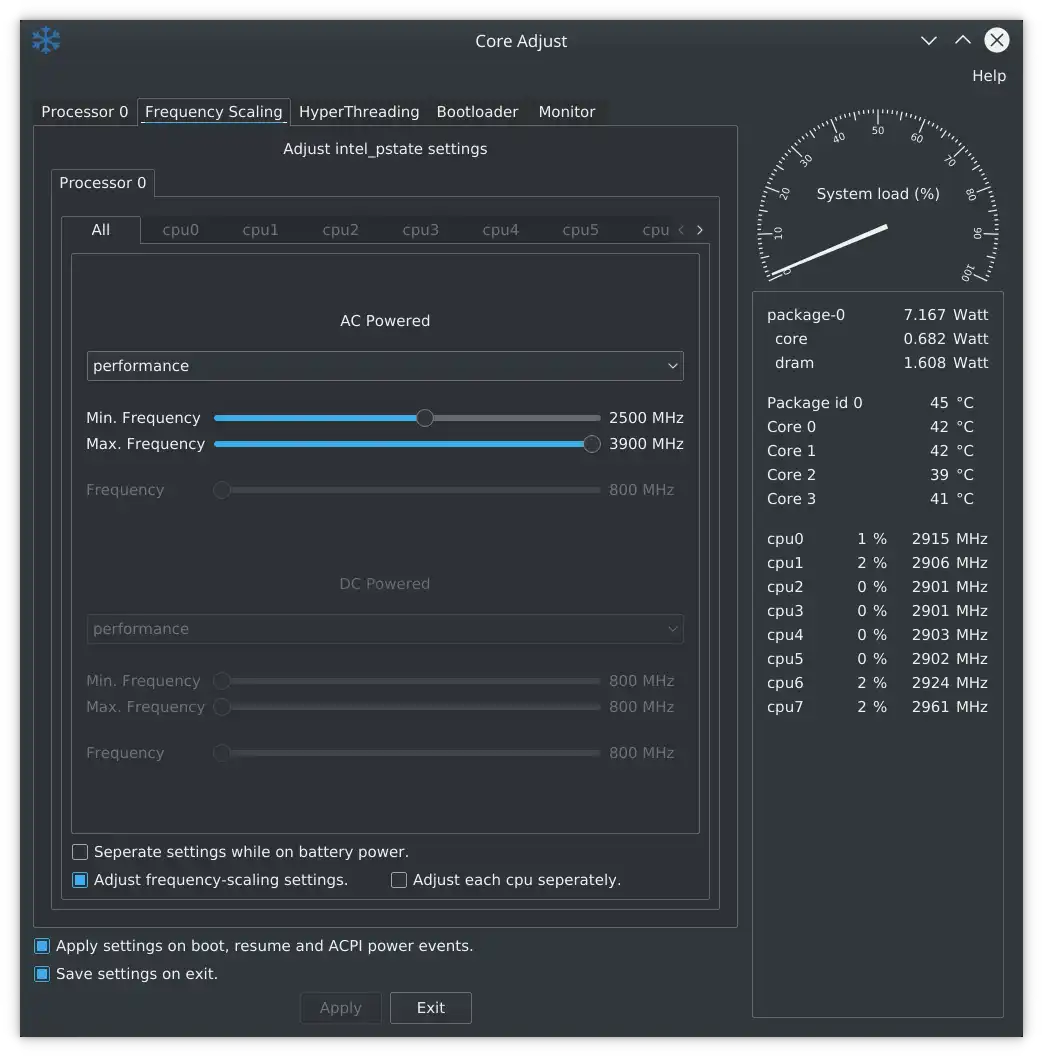Screen dimensions: 1043x1057
Task: Select inner Processor 0 sub-tab
Action: [102, 183]
